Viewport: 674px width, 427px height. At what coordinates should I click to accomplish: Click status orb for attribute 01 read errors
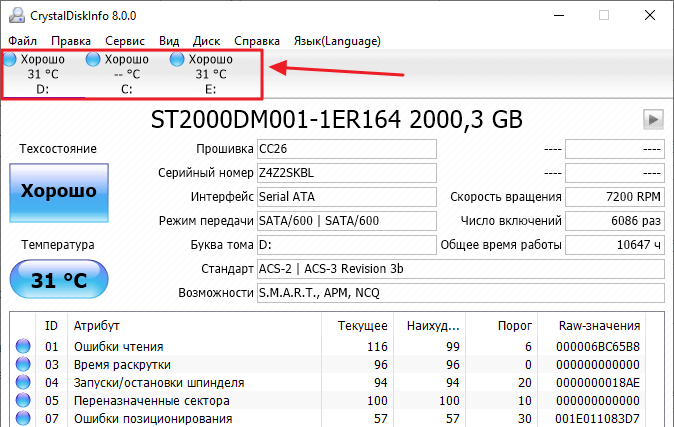point(22,347)
